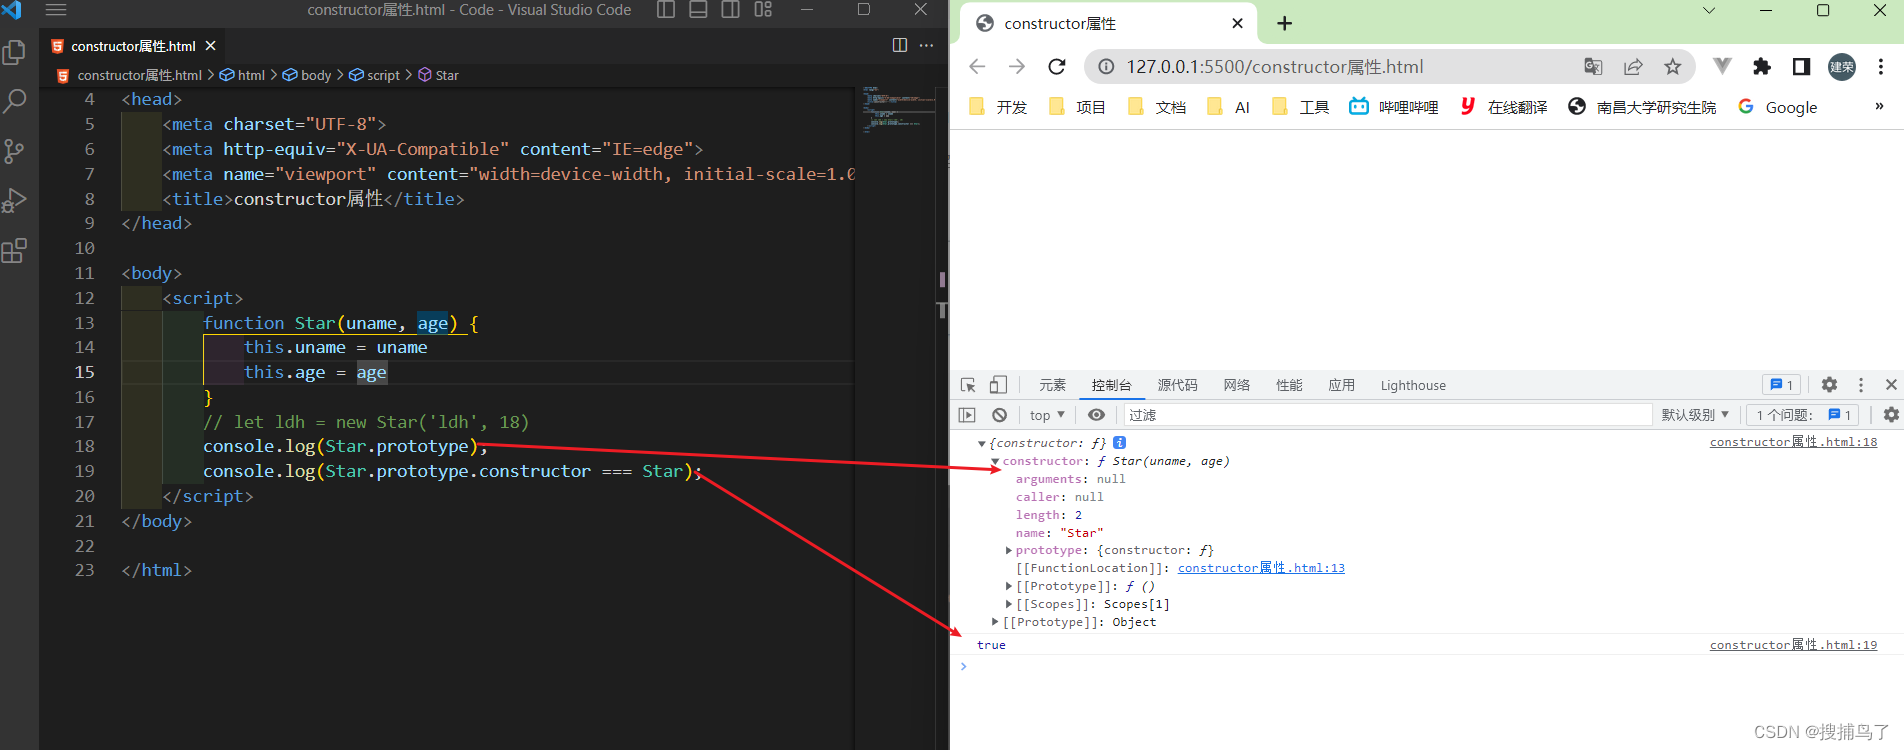Expand the prototype: {constructor: f} entry
Viewport: 1904px width, 750px height.
pos(1009,551)
